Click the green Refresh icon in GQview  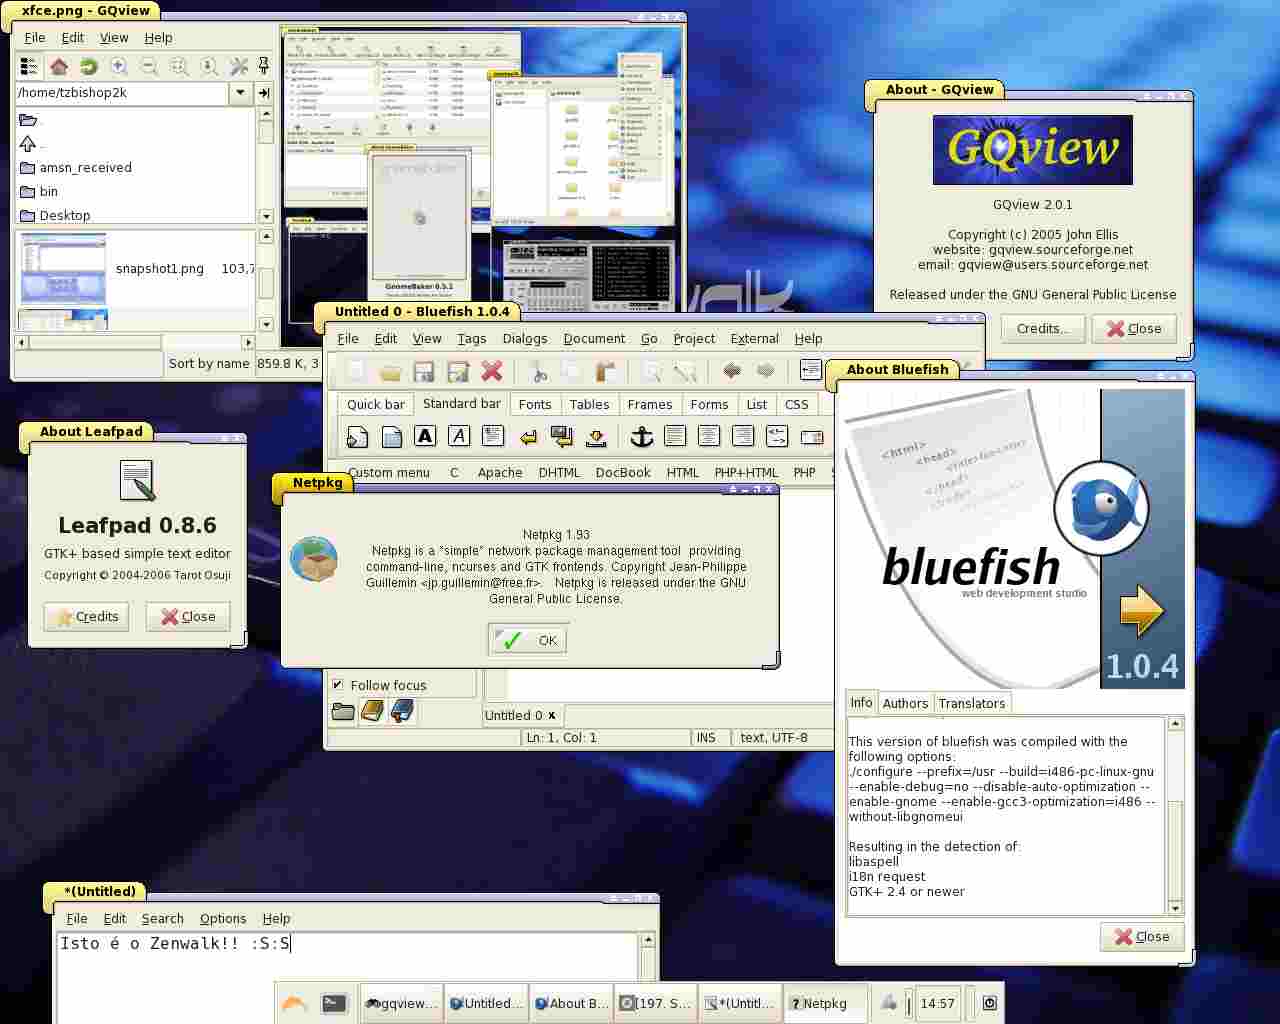[x=89, y=66]
